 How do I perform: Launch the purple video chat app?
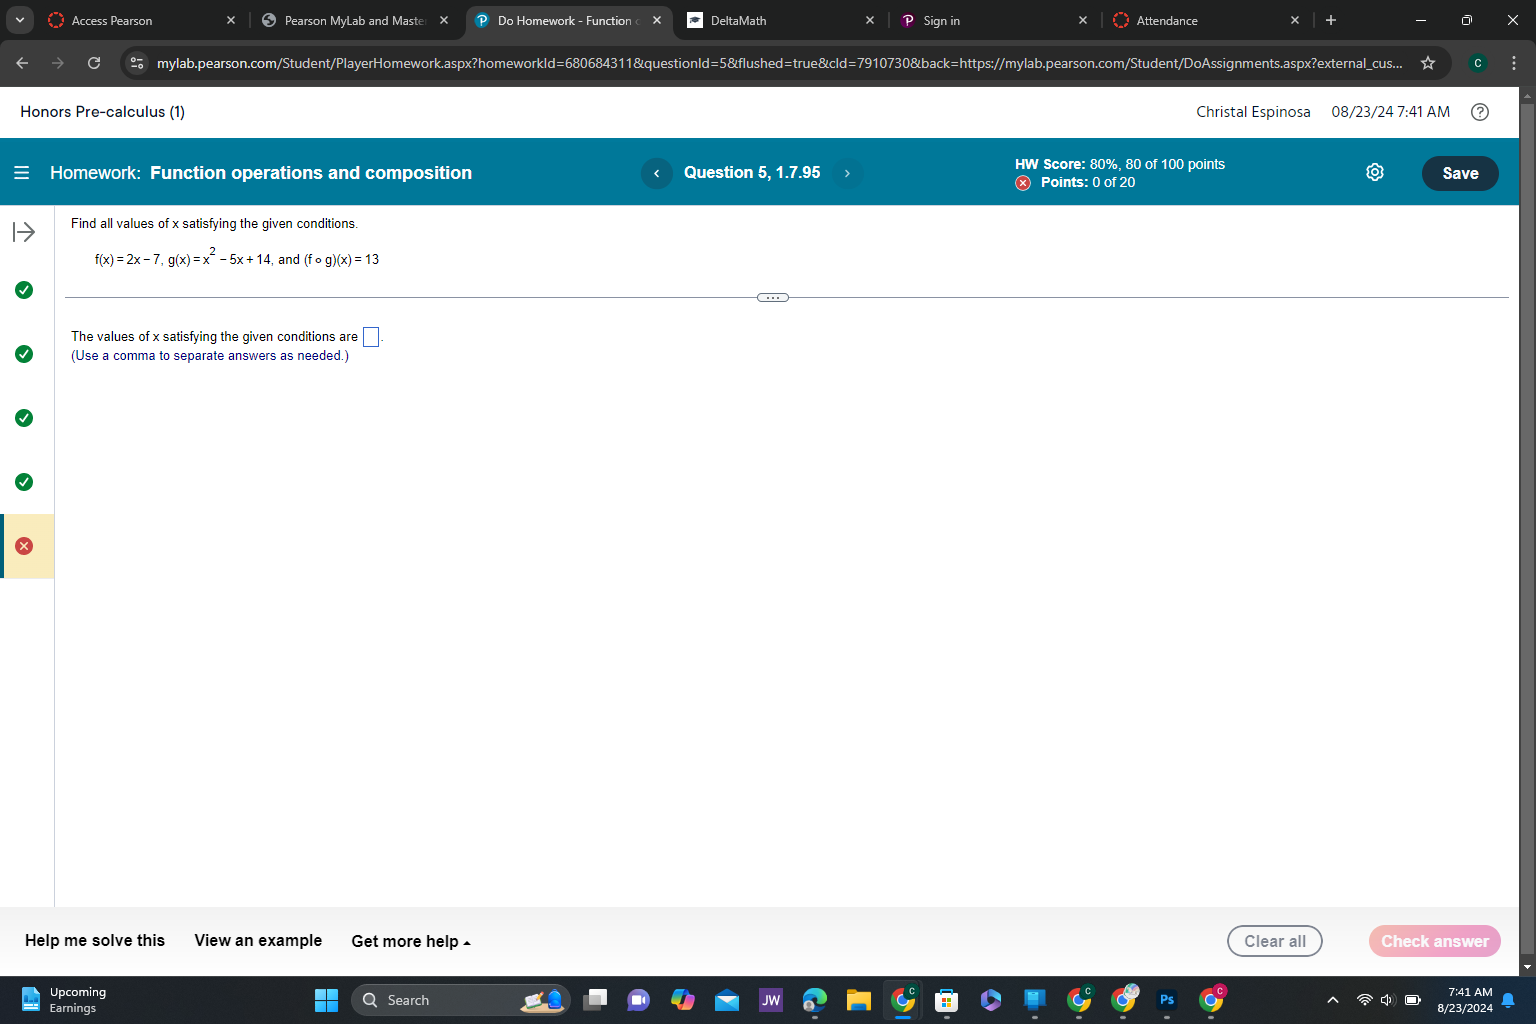pyautogui.click(x=639, y=1000)
